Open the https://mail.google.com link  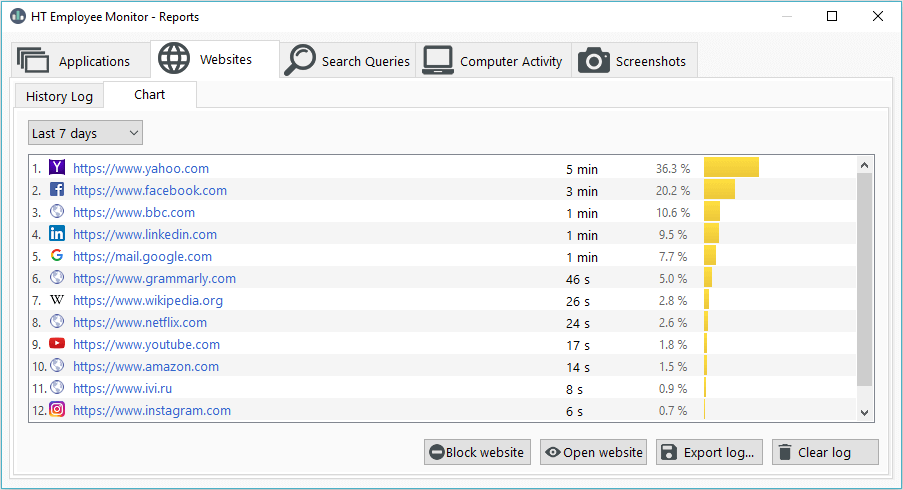142,256
